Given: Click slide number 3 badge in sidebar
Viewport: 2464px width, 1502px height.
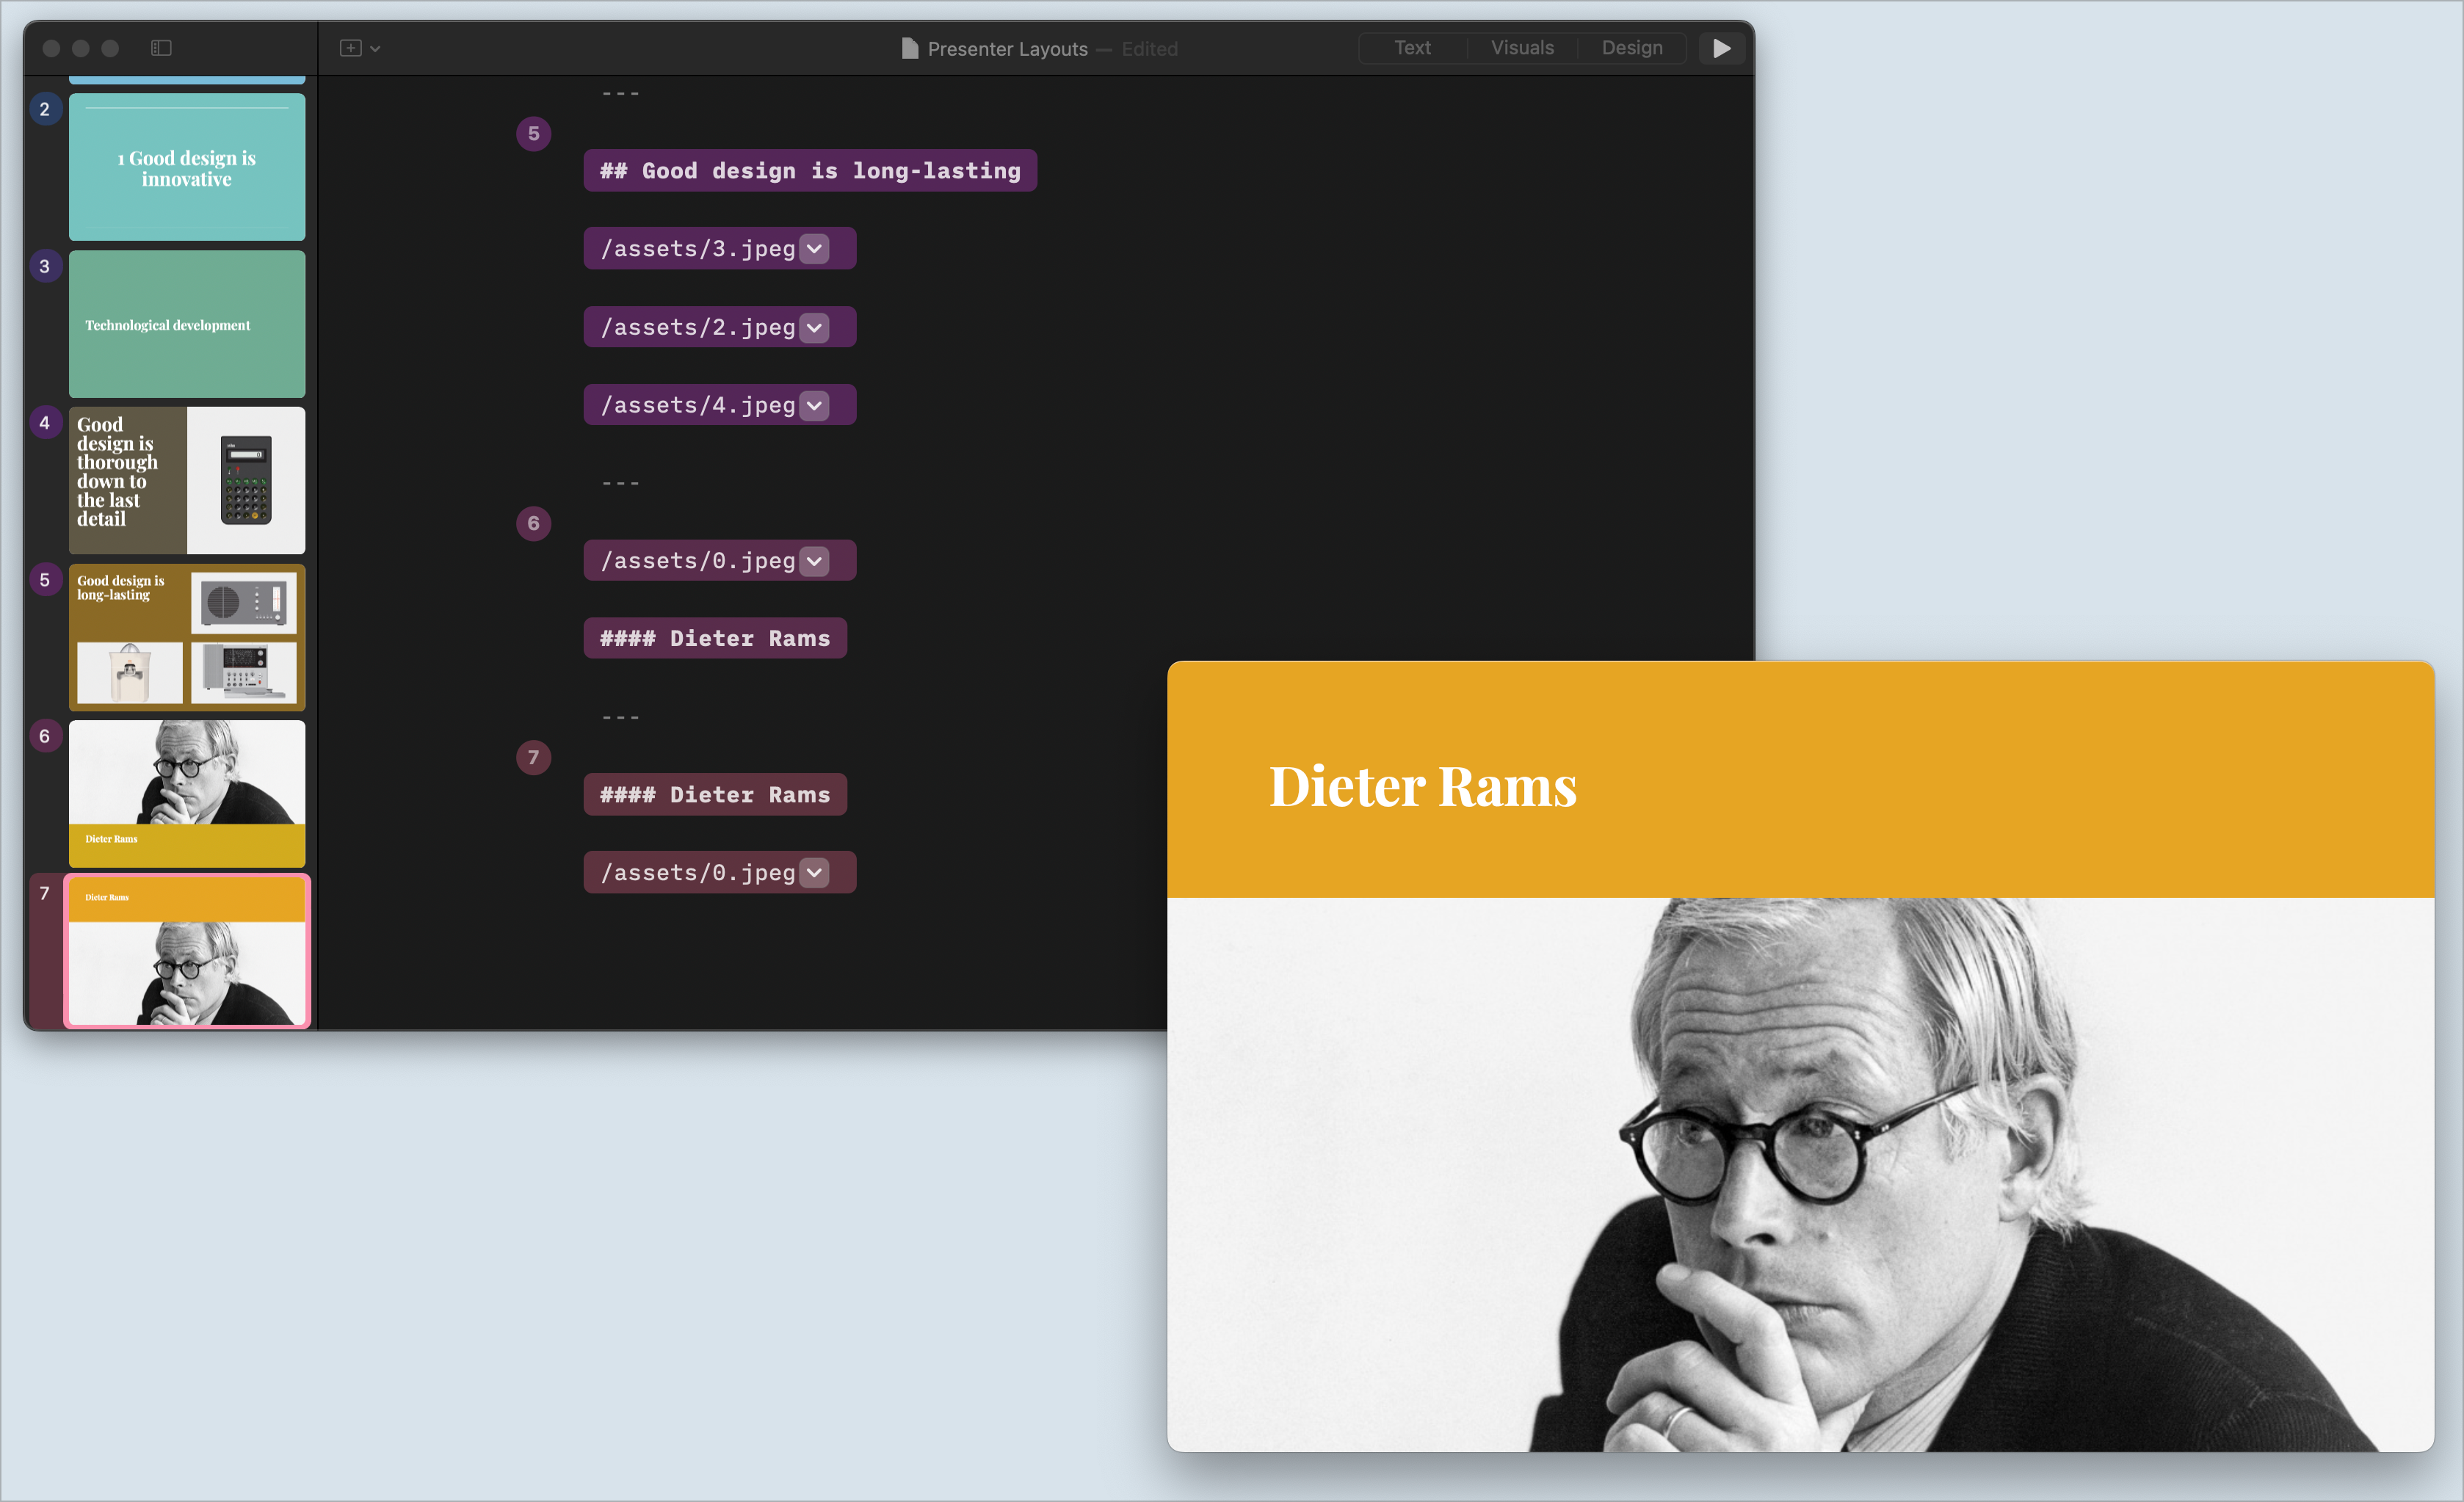Looking at the screenshot, I should [44, 266].
